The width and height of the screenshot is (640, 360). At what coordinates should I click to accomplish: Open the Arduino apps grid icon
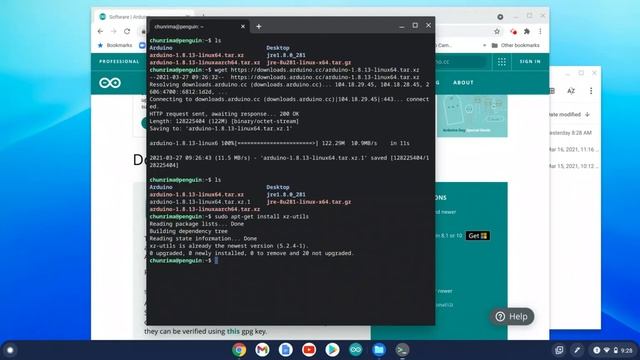coord(502,62)
